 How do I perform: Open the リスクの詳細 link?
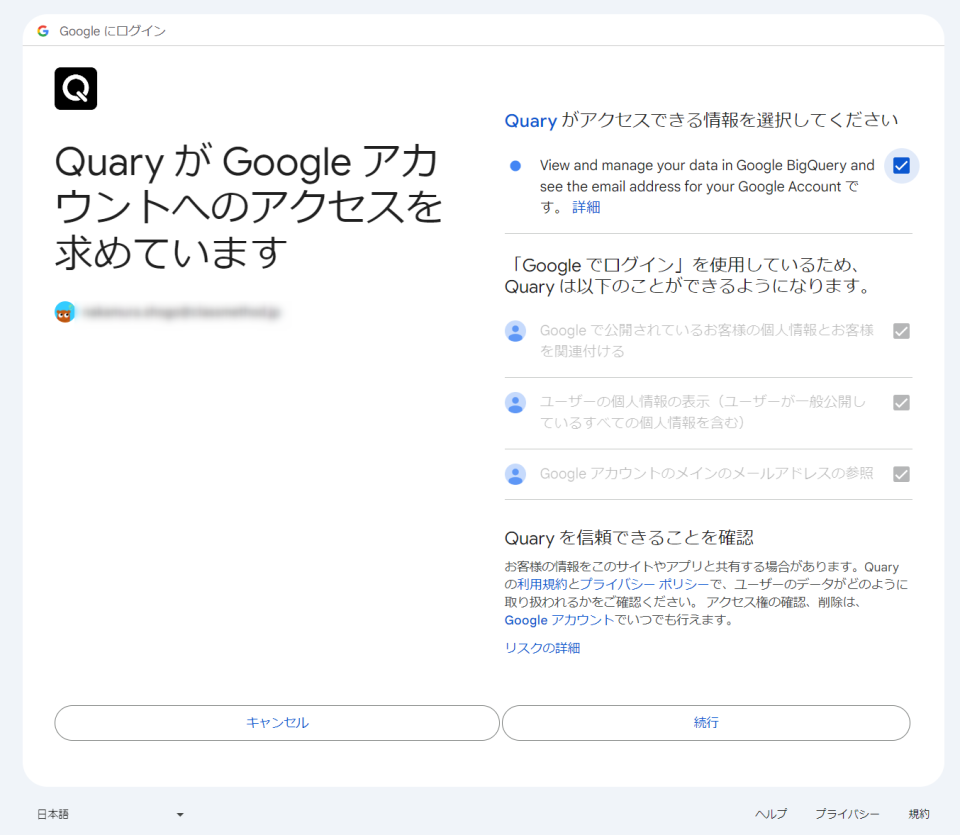545,648
